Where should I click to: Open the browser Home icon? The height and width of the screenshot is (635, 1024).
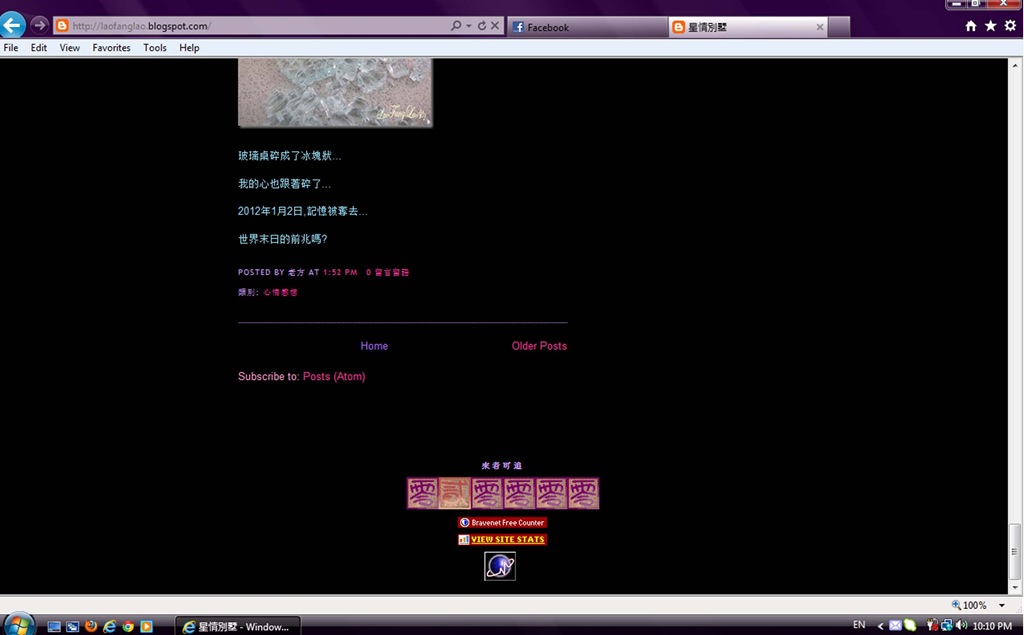coord(971,25)
